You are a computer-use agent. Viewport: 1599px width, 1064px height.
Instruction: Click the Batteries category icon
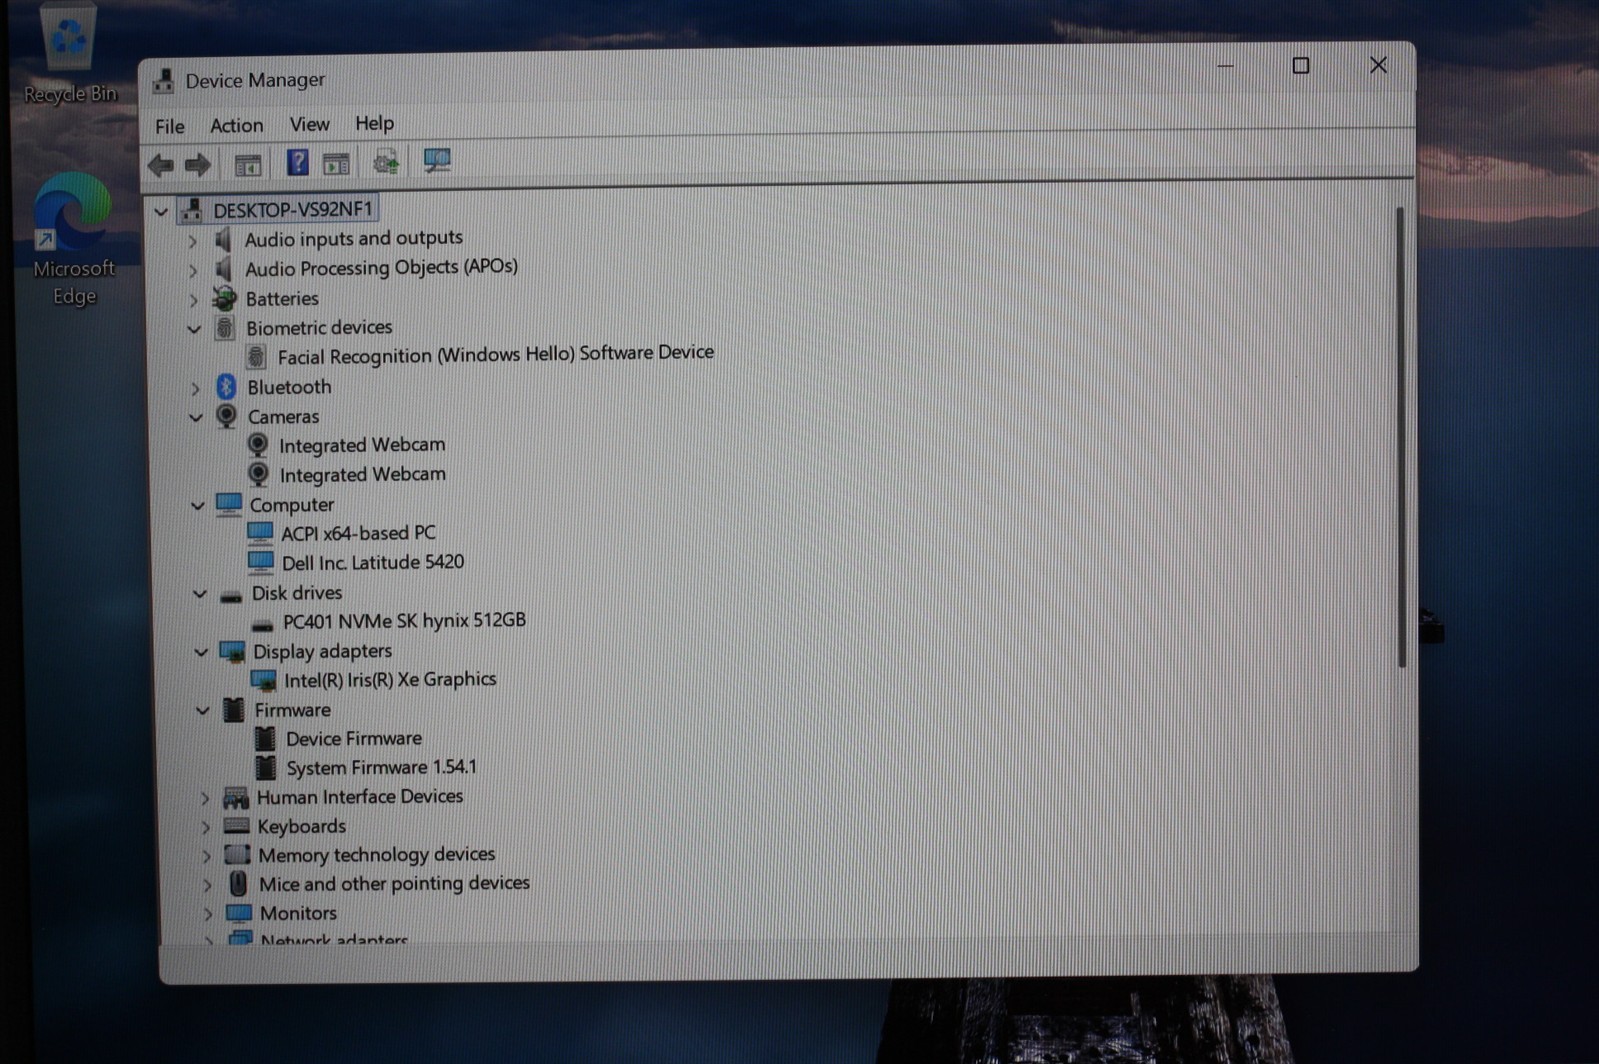click(x=224, y=298)
